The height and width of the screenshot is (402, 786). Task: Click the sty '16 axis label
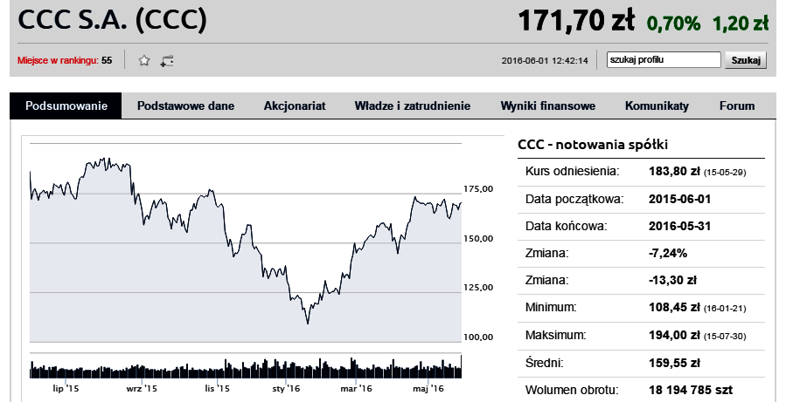tap(286, 388)
